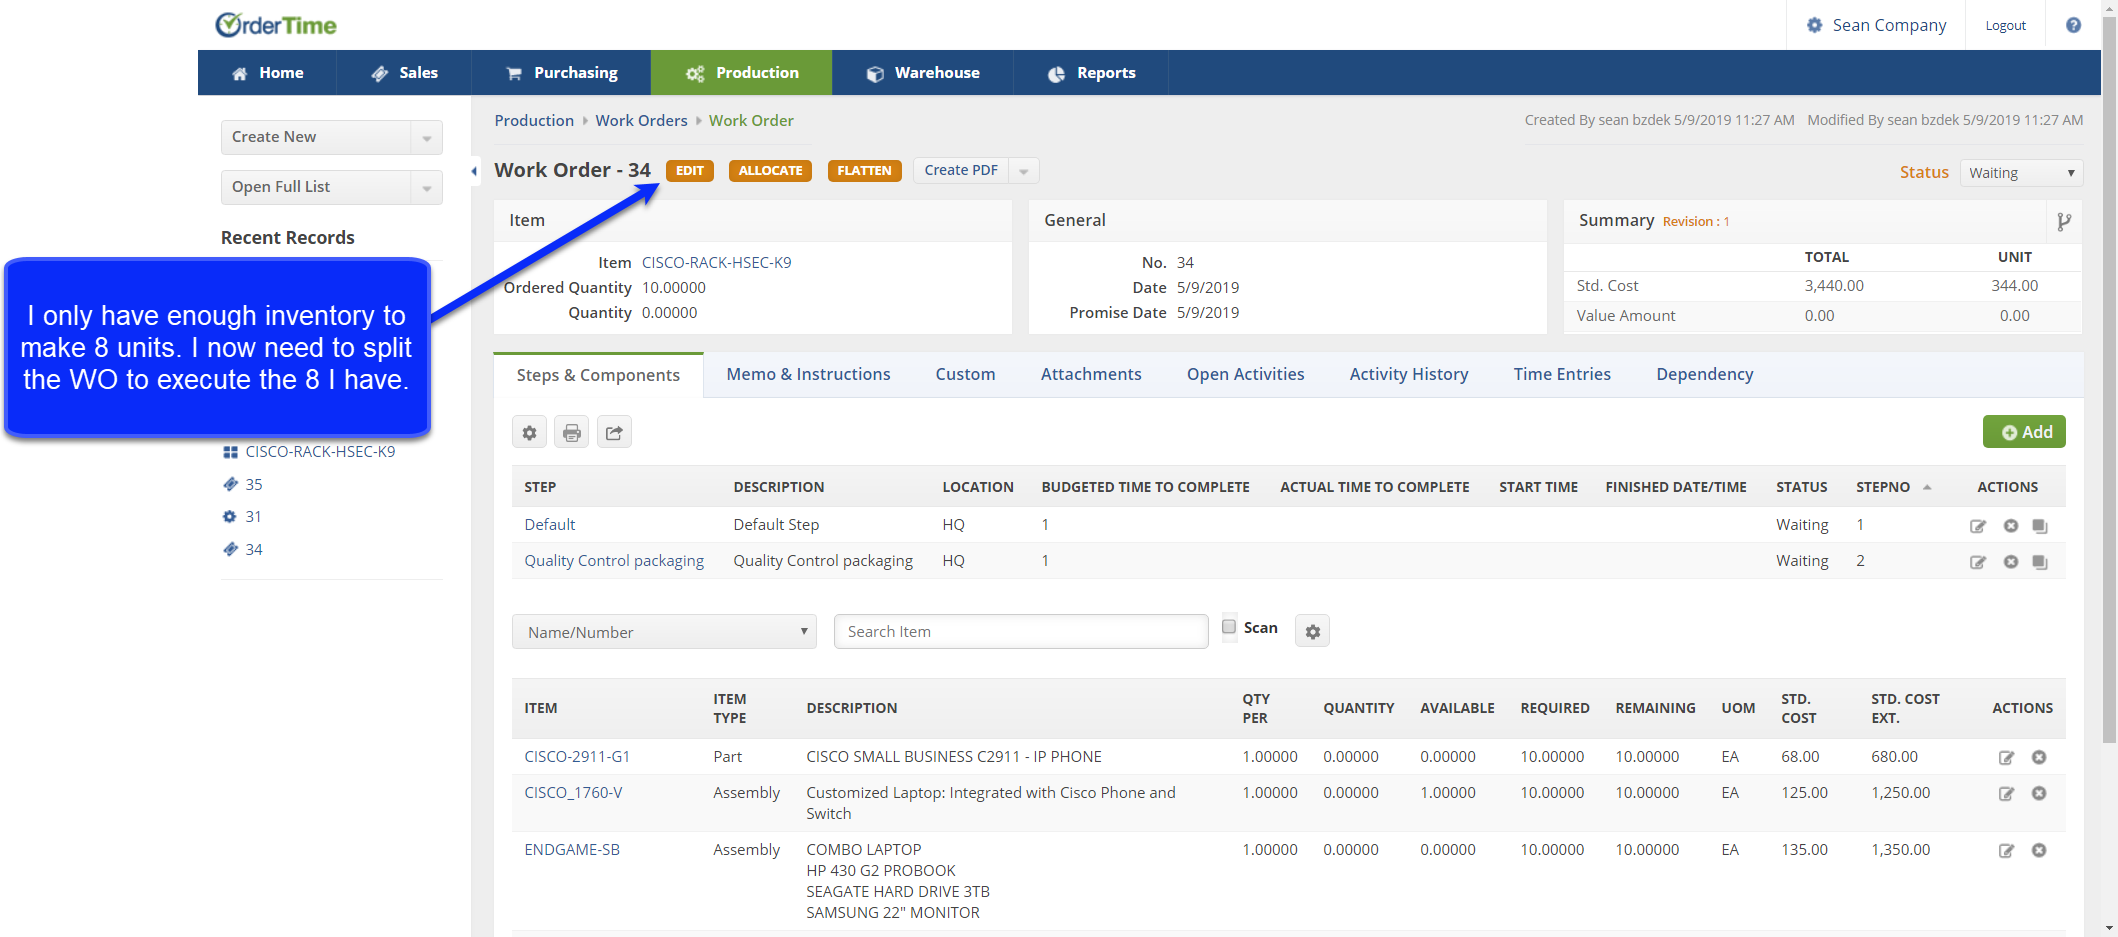Screen dimensions: 2118x937
Task: Delete the Quality Control packaging step
Action: pyautogui.click(x=2011, y=562)
